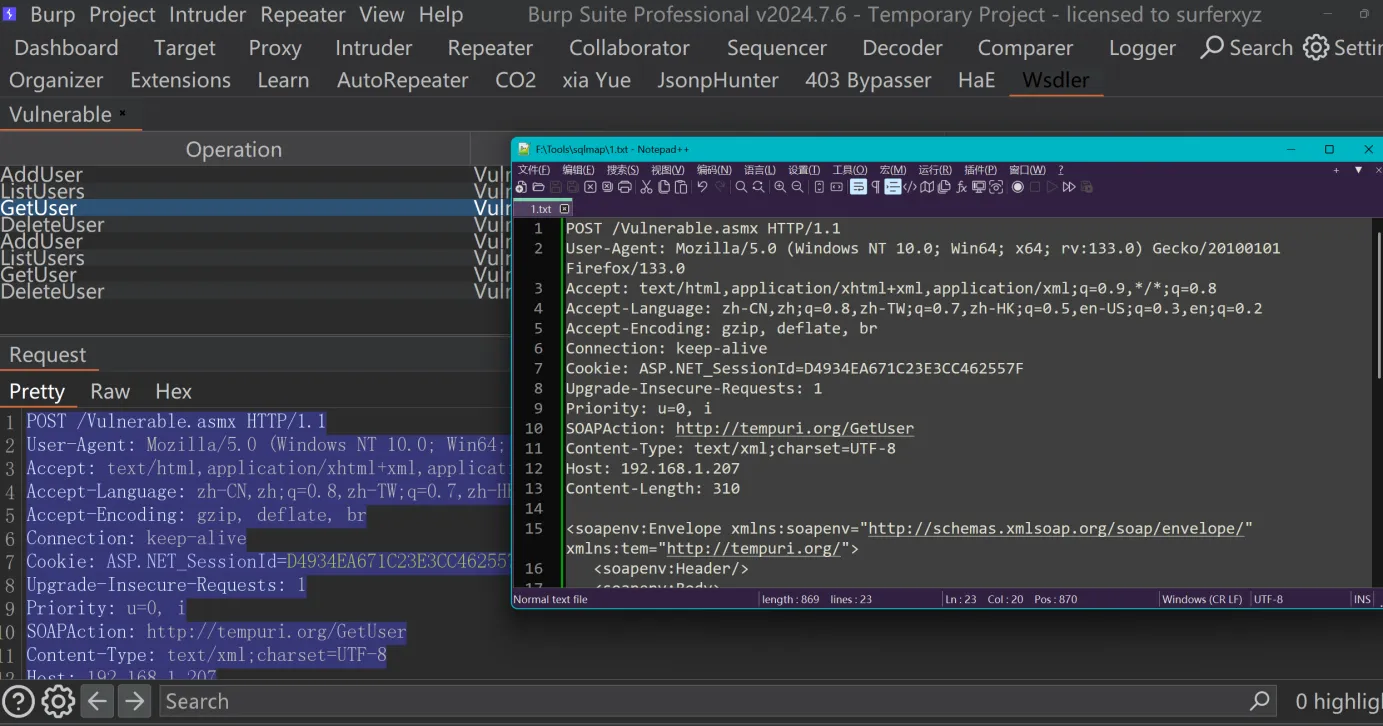Click Notepad++ user-defined language code icon

pos(910,187)
